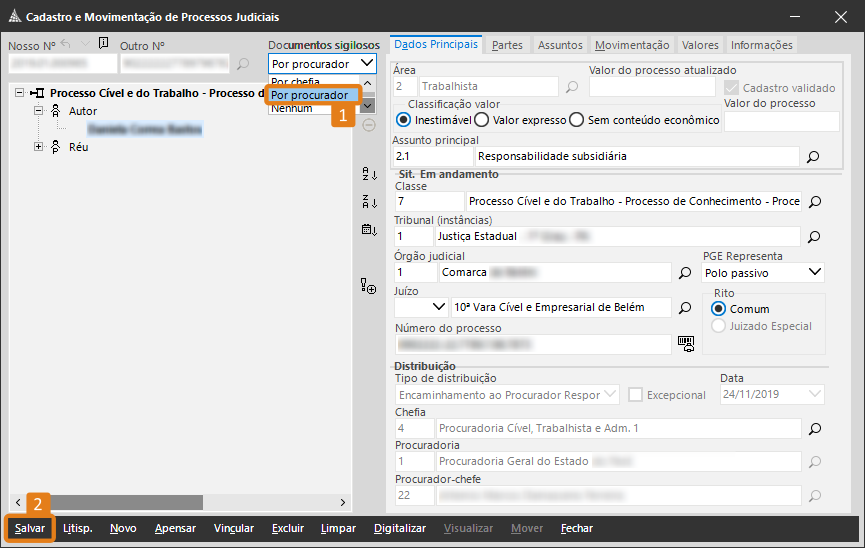Image resolution: width=865 pixels, height=548 pixels.
Task: Select the Valor expresso radio button
Action: pos(482,120)
